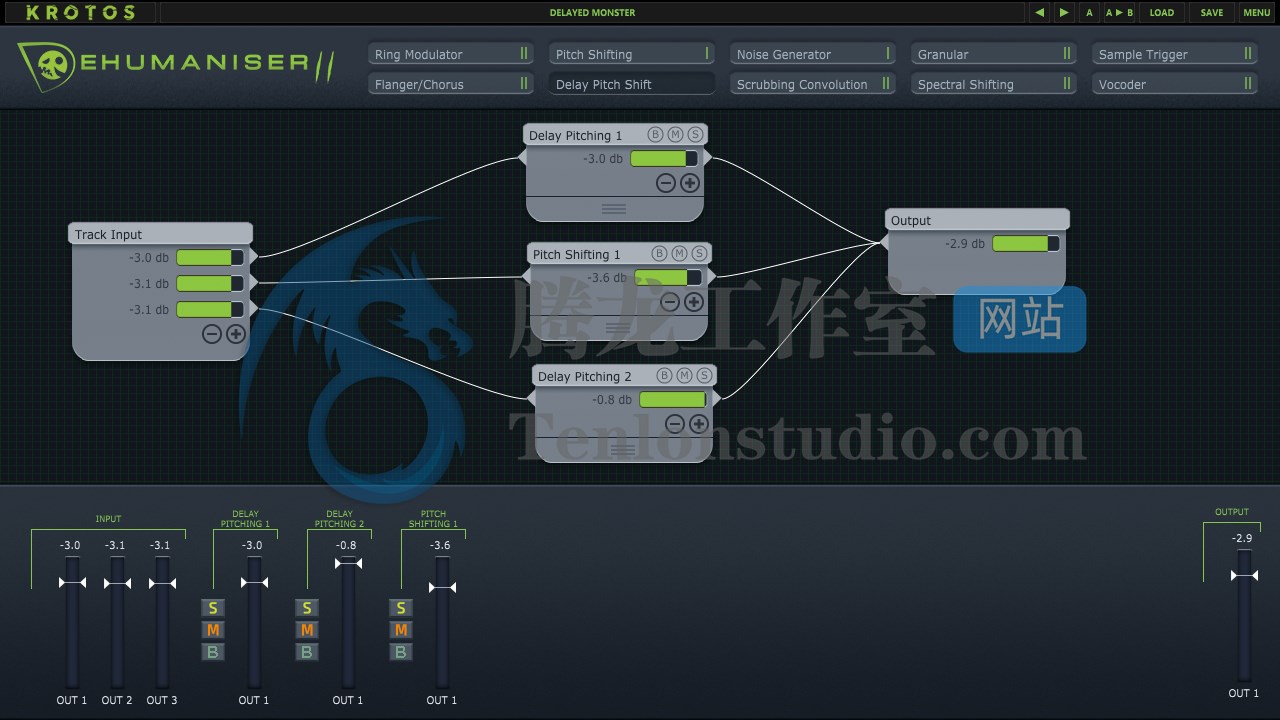Bypass the Pitch Shifting 1 mixer channel
This screenshot has height=720, width=1280.
click(x=401, y=652)
